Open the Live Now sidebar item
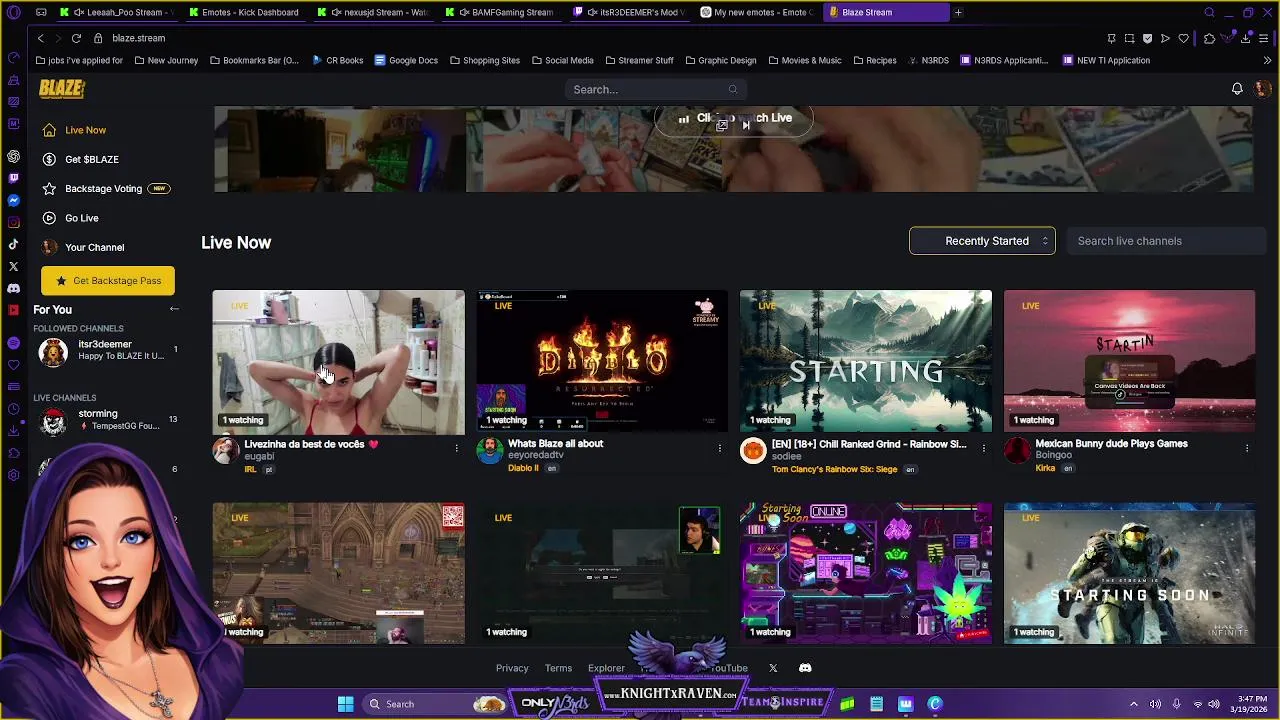The height and width of the screenshot is (720, 1280). pos(85,130)
